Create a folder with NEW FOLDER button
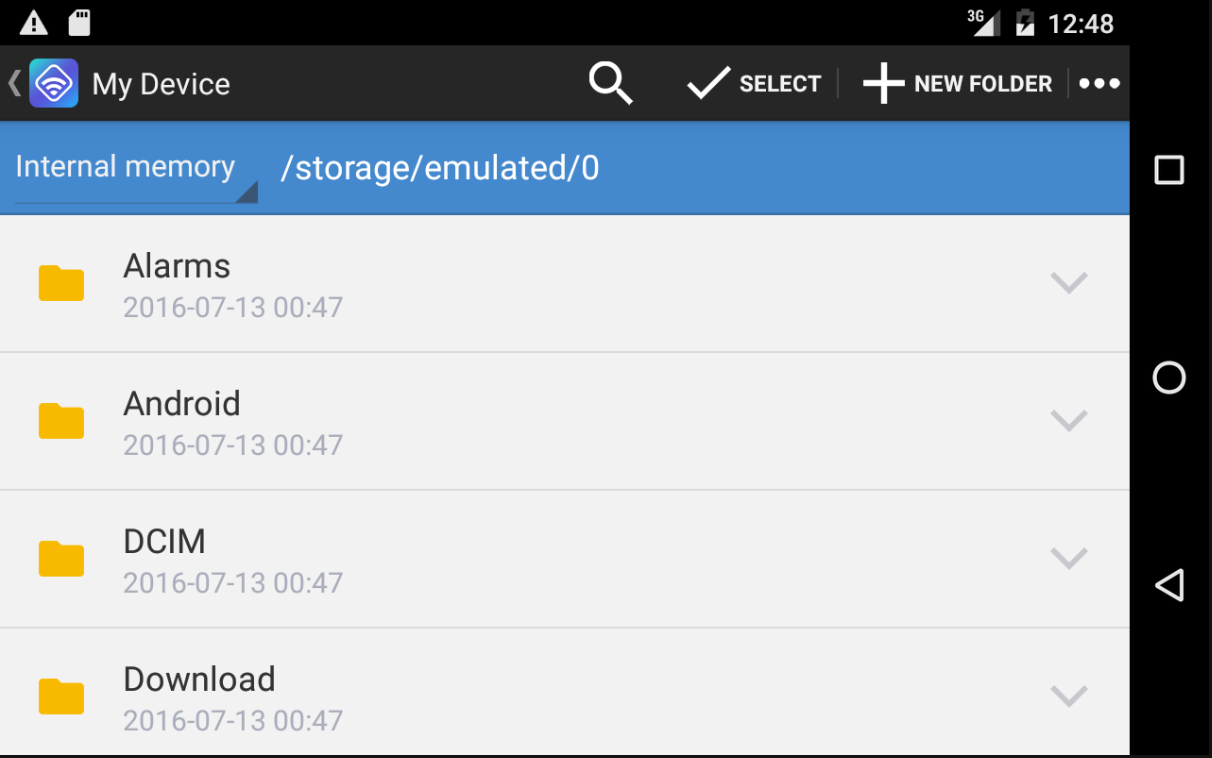This screenshot has height=758, width=1212. [957, 84]
